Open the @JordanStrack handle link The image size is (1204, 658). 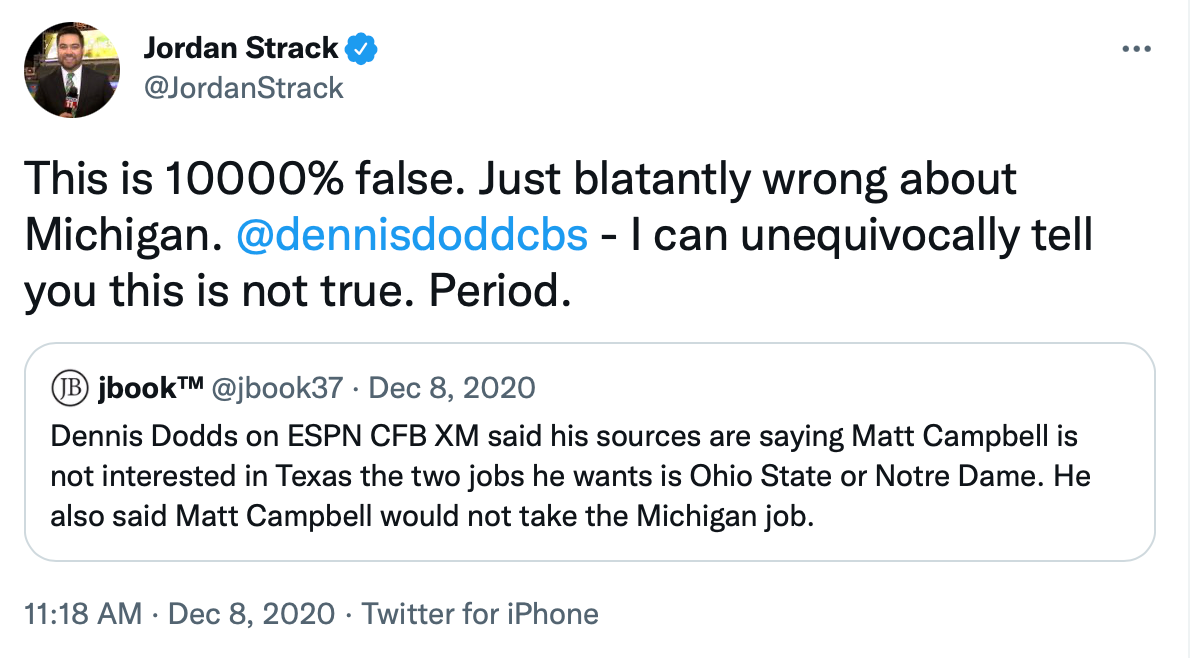(244, 88)
